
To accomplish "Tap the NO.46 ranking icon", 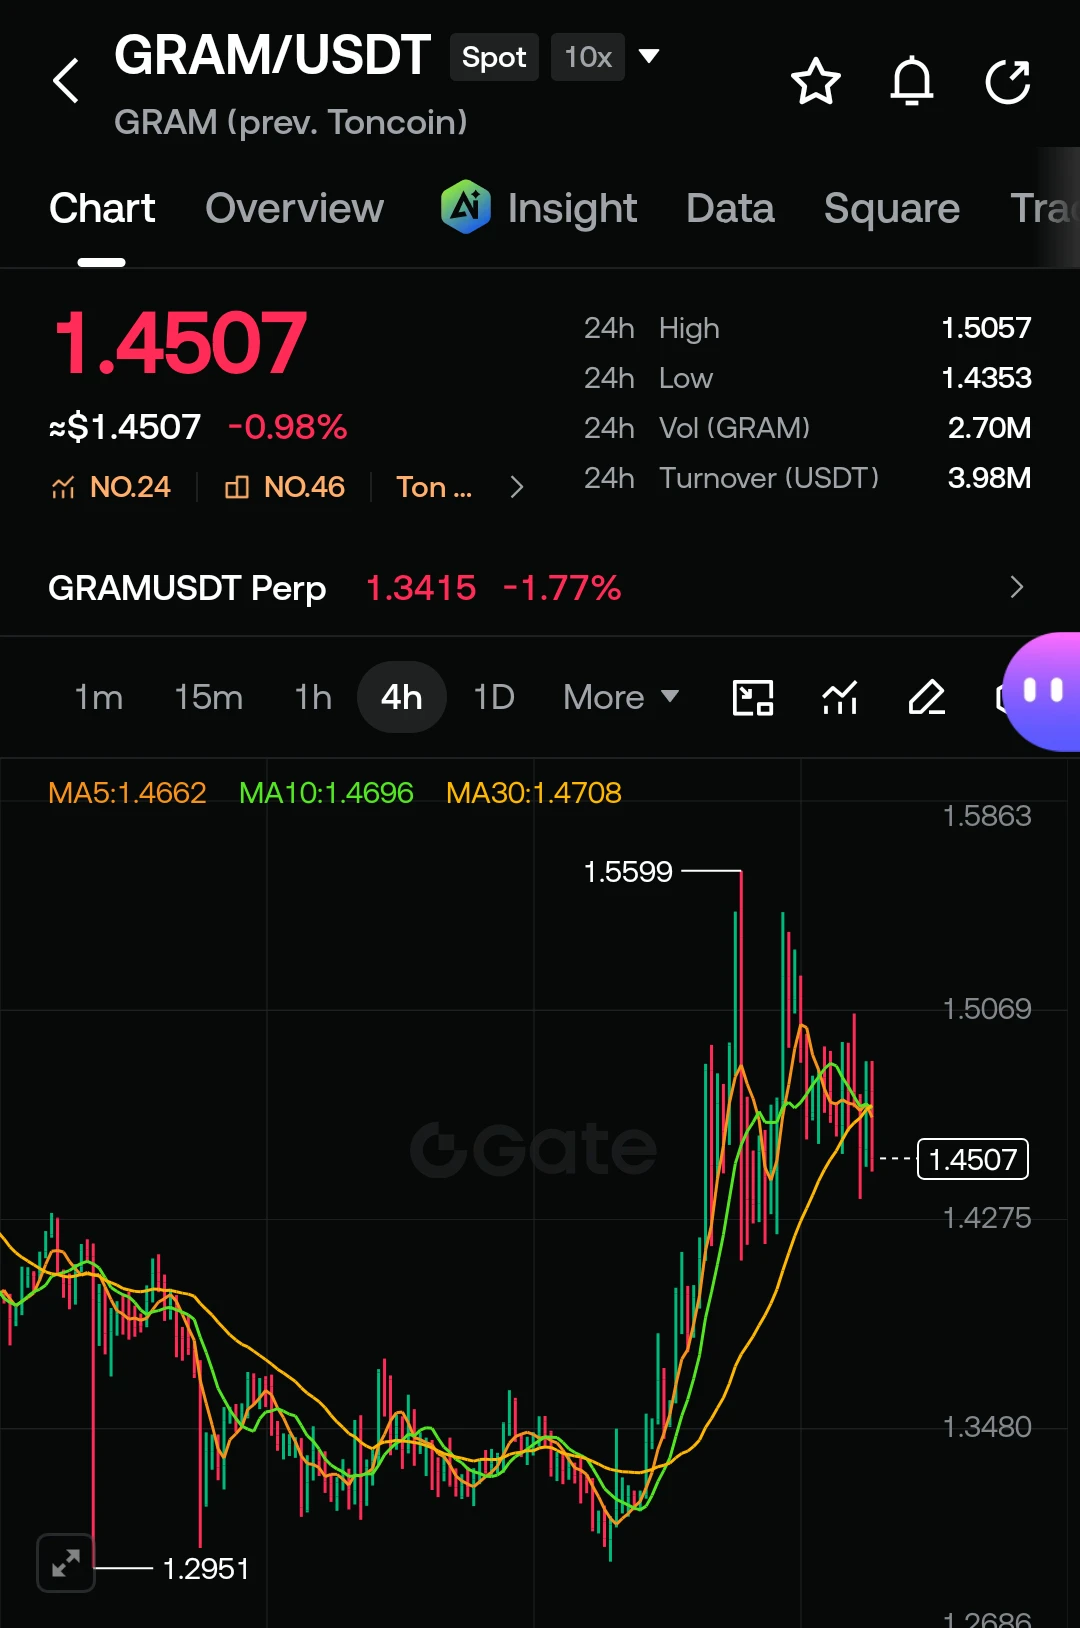I will pos(237,487).
